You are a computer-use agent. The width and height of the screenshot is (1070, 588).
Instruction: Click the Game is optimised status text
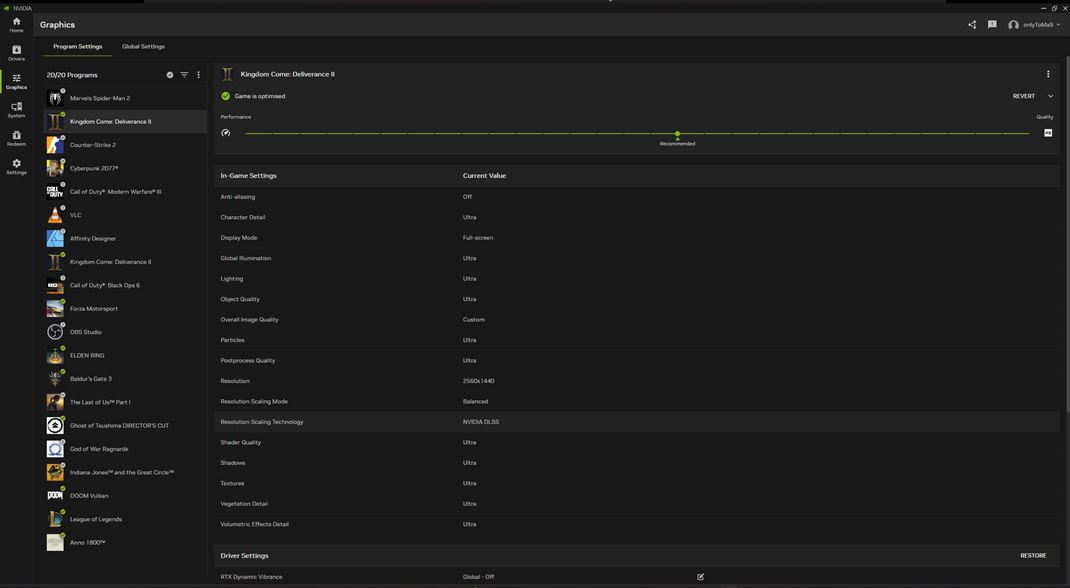coord(260,96)
